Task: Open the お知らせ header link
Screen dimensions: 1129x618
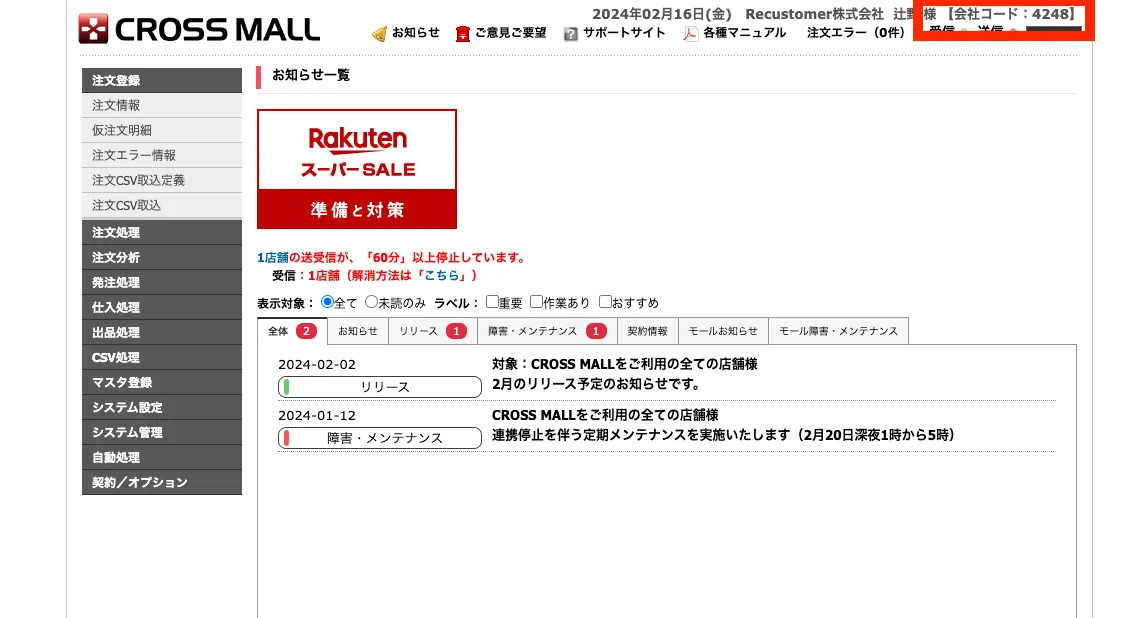Action: coord(415,32)
